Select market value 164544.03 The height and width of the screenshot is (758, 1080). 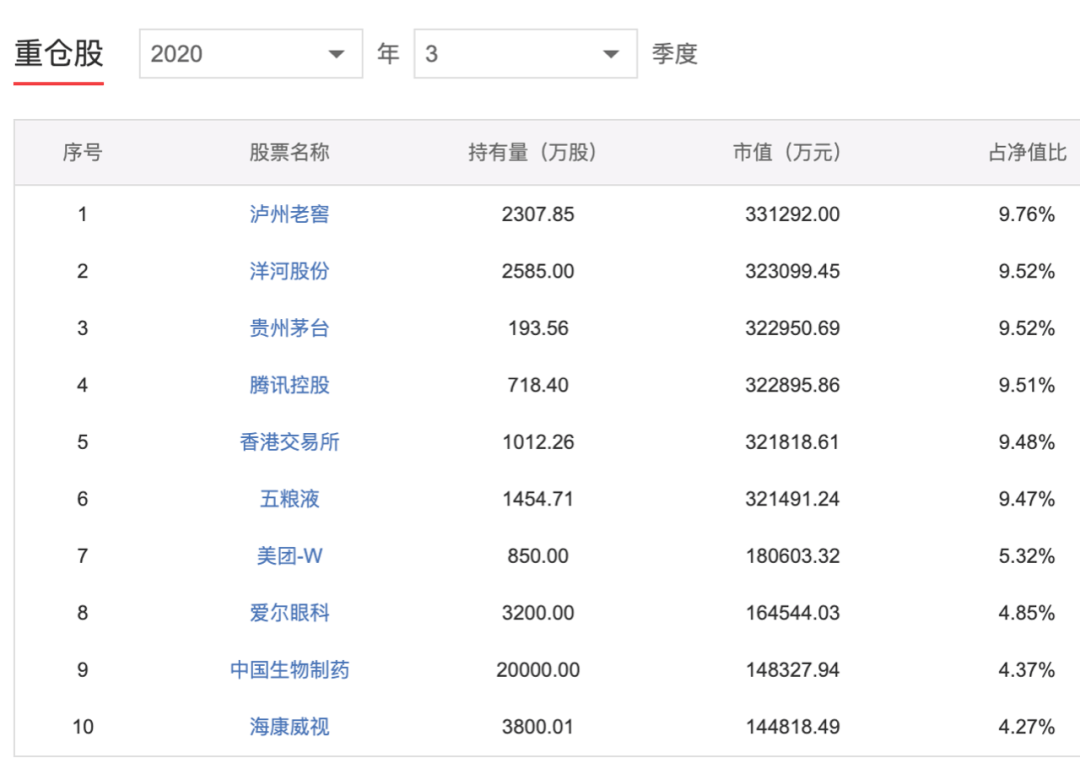coord(793,613)
